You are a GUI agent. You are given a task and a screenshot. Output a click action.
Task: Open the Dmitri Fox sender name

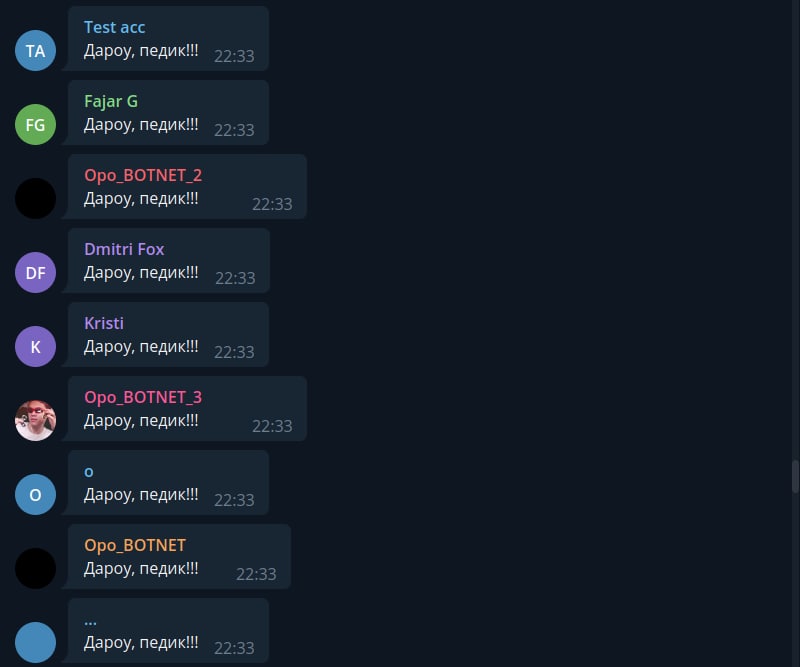(124, 249)
